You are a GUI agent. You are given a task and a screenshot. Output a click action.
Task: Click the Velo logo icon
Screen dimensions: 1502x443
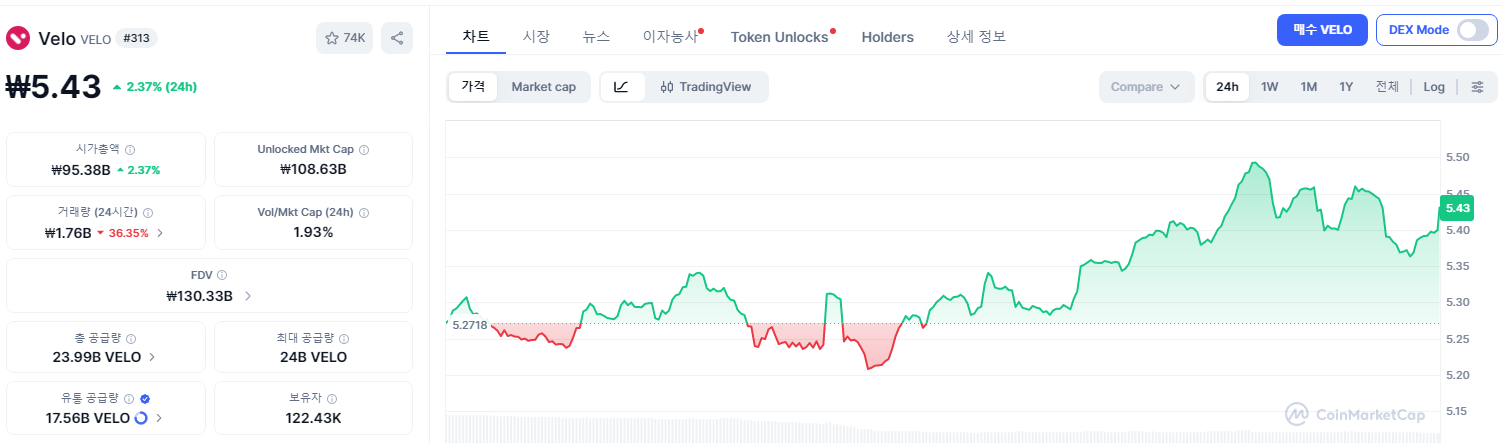pyautogui.click(x=18, y=38)
